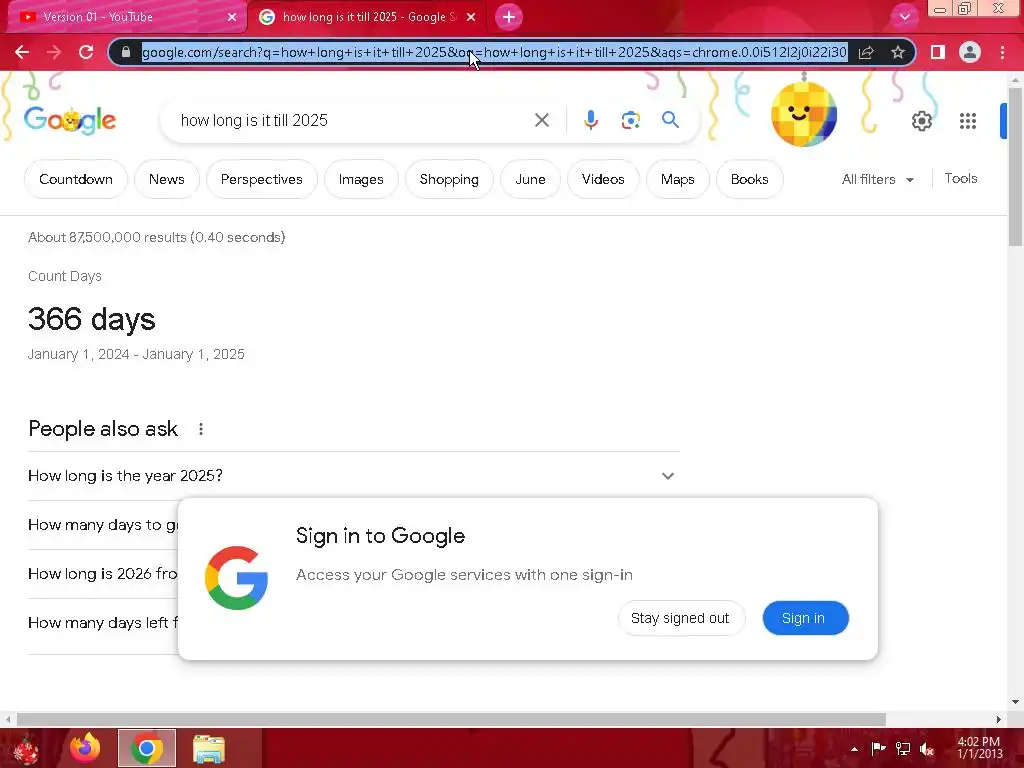Go back using the browser back arrow
This screenshot has width=1024, height=768.
[22, 52]
